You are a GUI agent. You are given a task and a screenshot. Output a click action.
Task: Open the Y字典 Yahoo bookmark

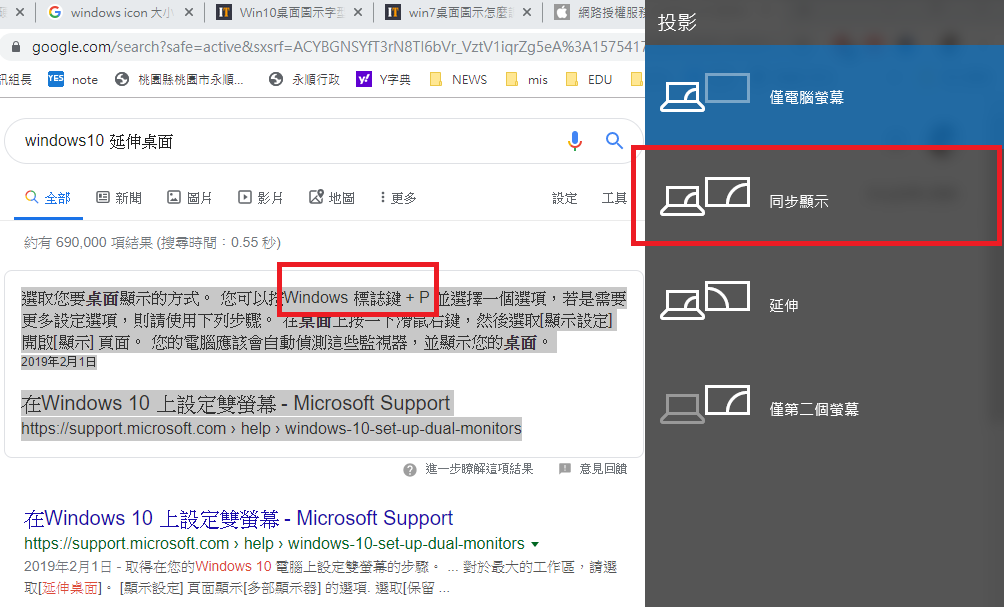pyautogui.click(x=384, y=79)
